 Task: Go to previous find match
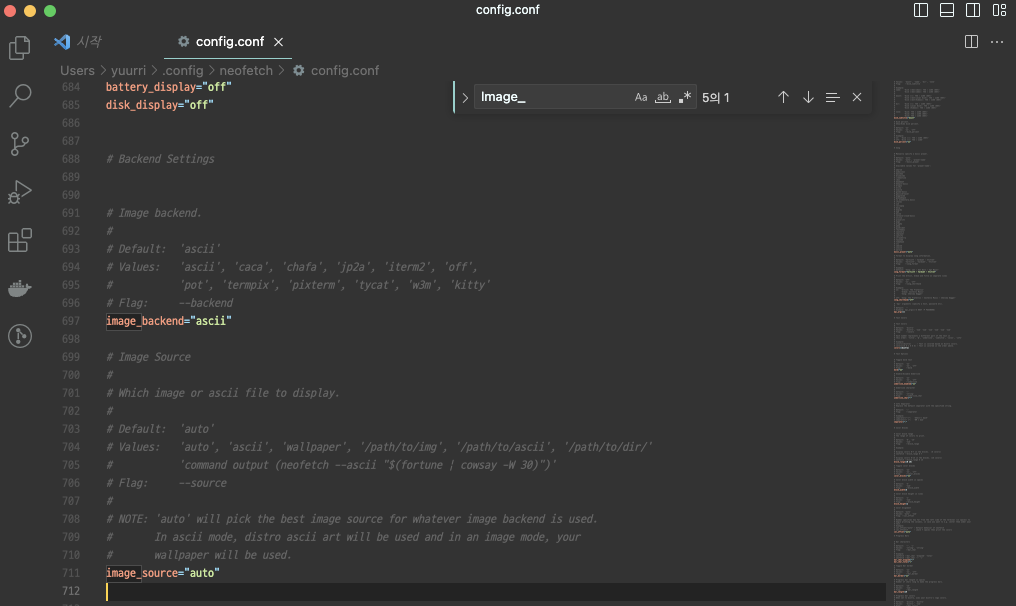click(x=783, y=97)
